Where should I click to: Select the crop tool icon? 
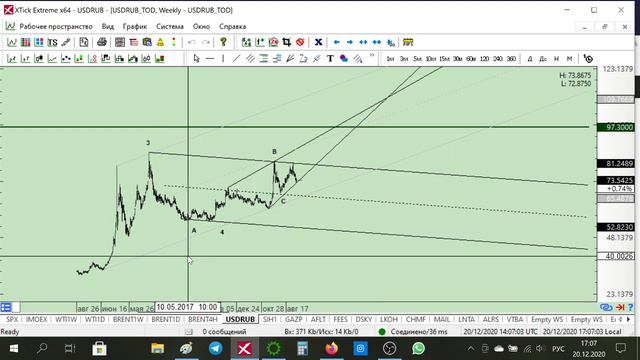tap(287, 42)
